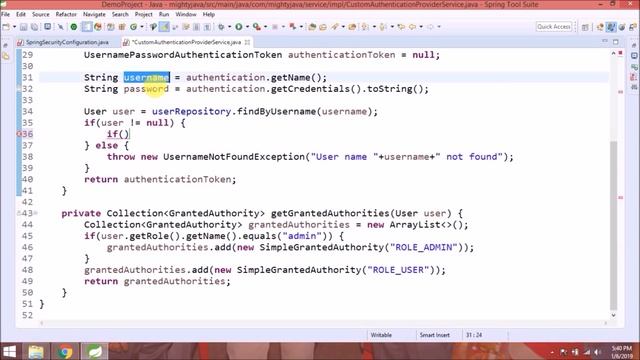This screenshot has width=640, height=360.
Task: Save the current file with Save icon
Action: pos(24,27)
